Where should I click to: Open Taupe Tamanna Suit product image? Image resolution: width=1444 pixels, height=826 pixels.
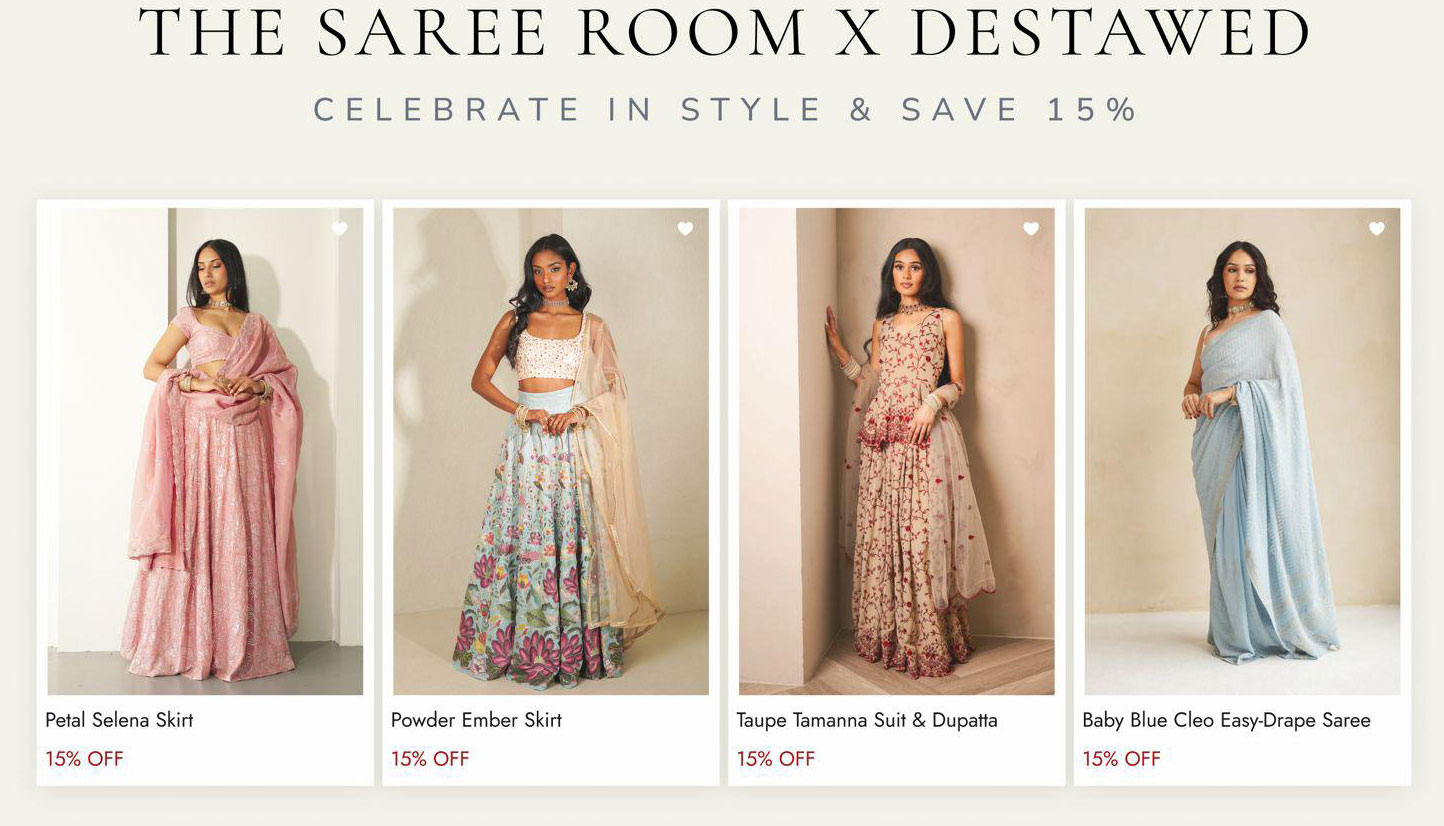pyautogui.click(x=896, y=451)
